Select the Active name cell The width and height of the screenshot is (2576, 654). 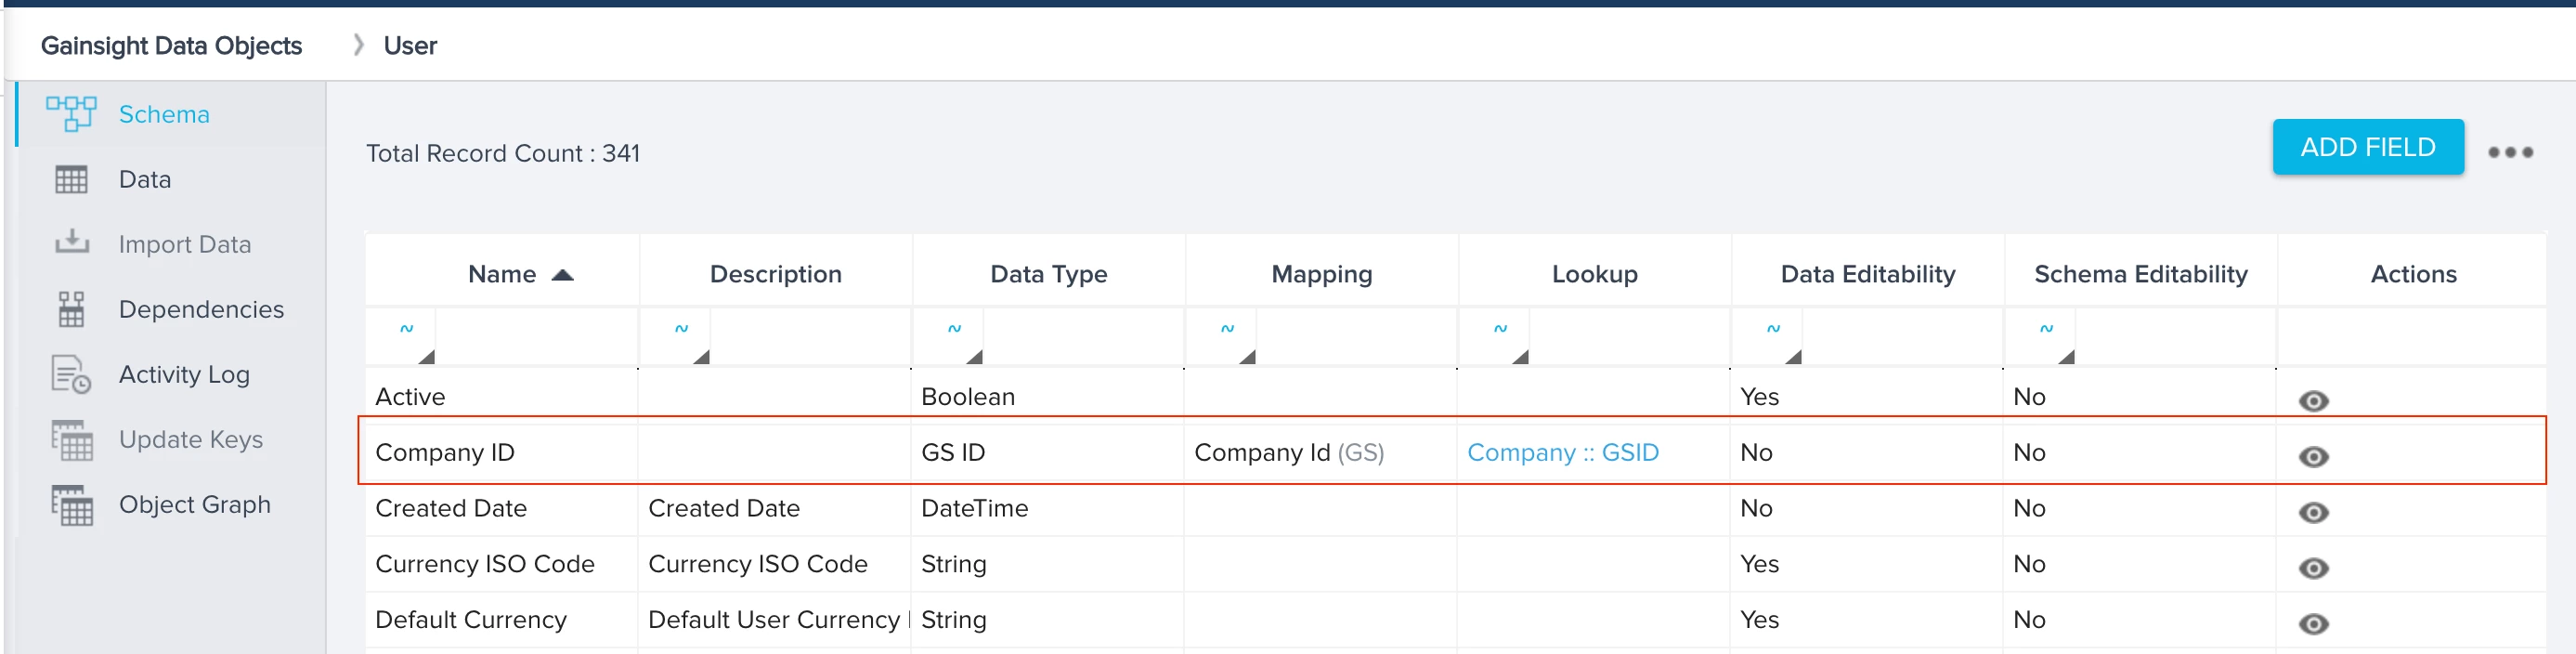pyautogui.click(x=502, y=397)
